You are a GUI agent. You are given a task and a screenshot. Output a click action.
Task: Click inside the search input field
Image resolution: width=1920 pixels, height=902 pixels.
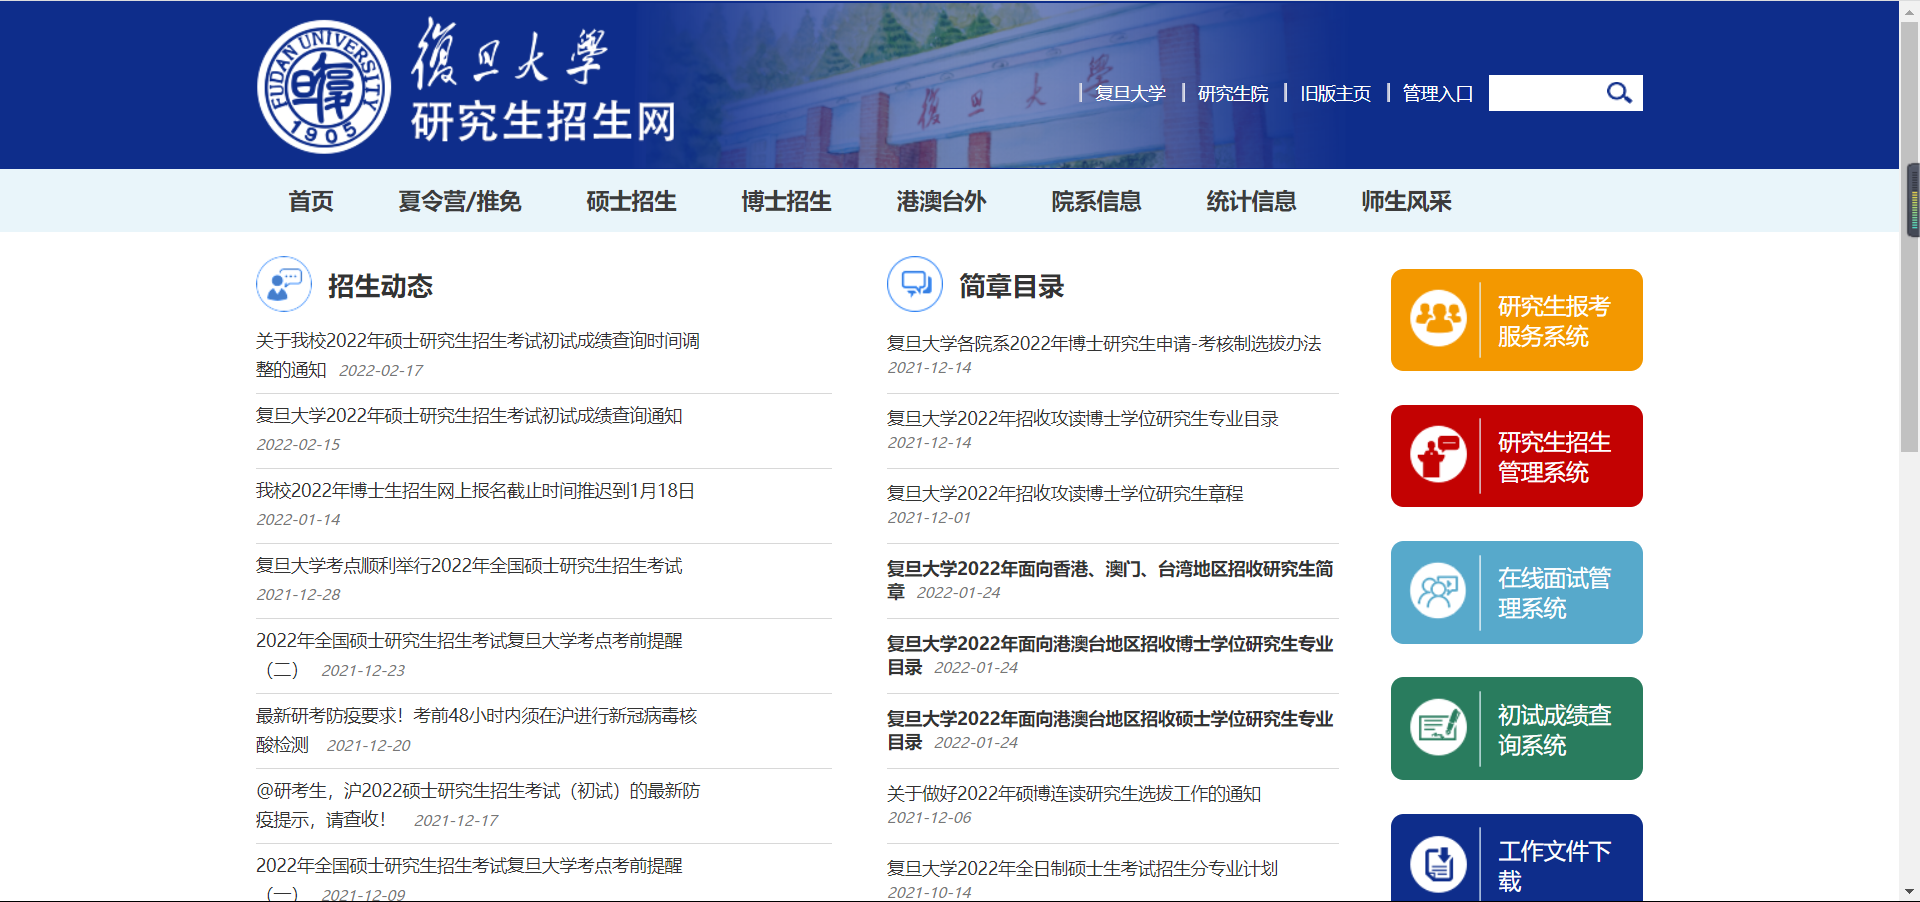tap(1545, 92)
